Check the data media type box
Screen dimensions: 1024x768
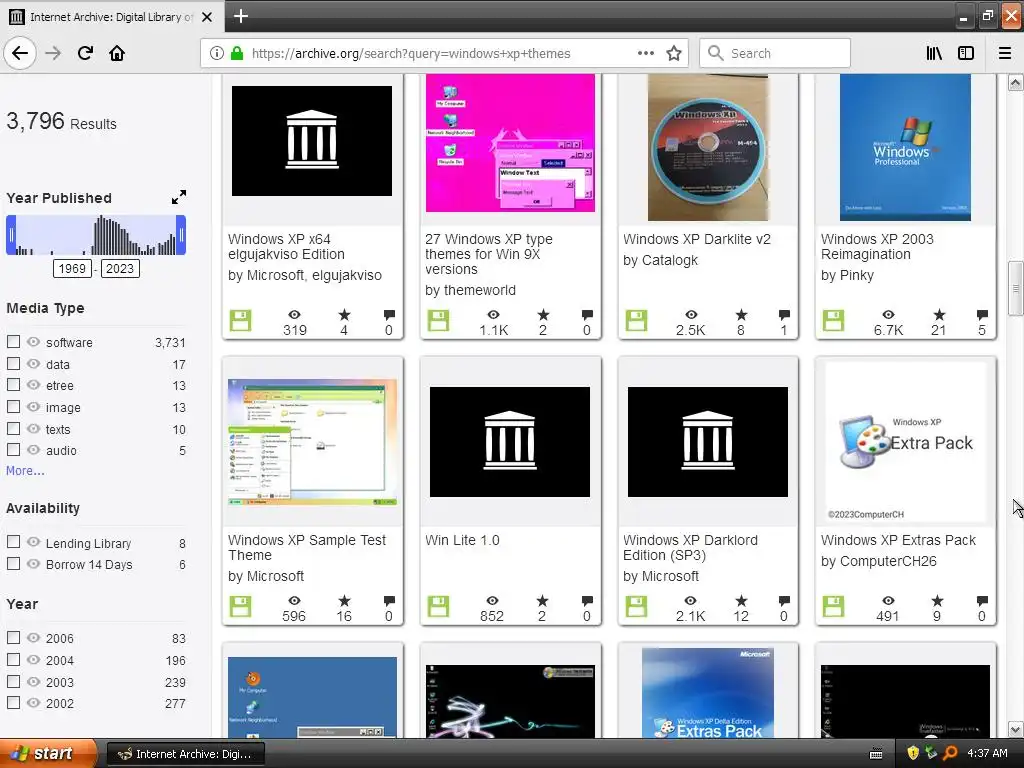(x=13, y=363)
